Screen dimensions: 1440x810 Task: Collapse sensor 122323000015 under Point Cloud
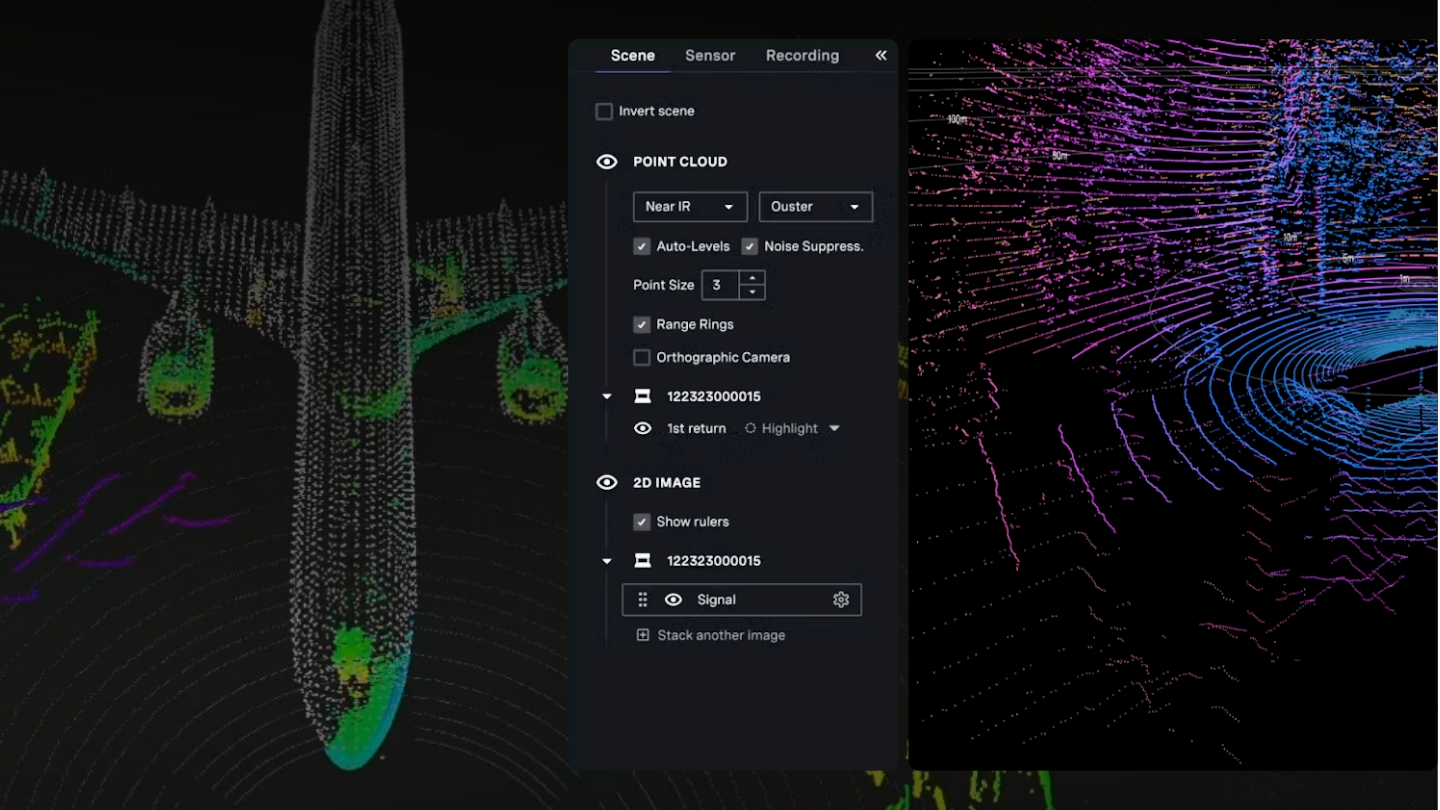pos(607,397)
